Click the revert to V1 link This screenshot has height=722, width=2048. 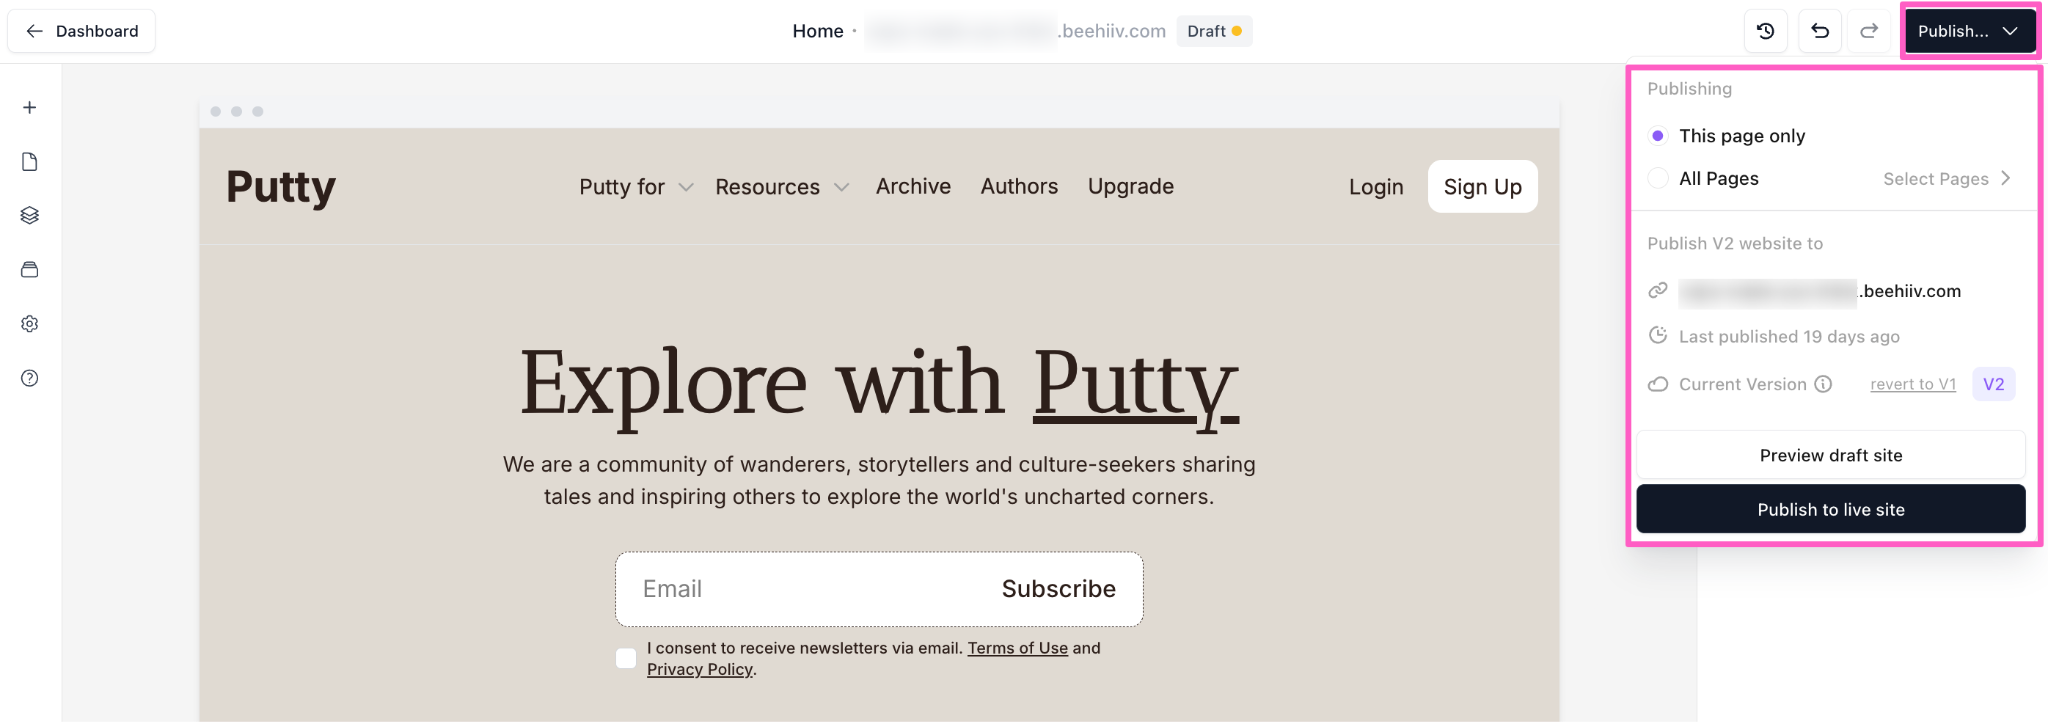tap(1913, 384)
